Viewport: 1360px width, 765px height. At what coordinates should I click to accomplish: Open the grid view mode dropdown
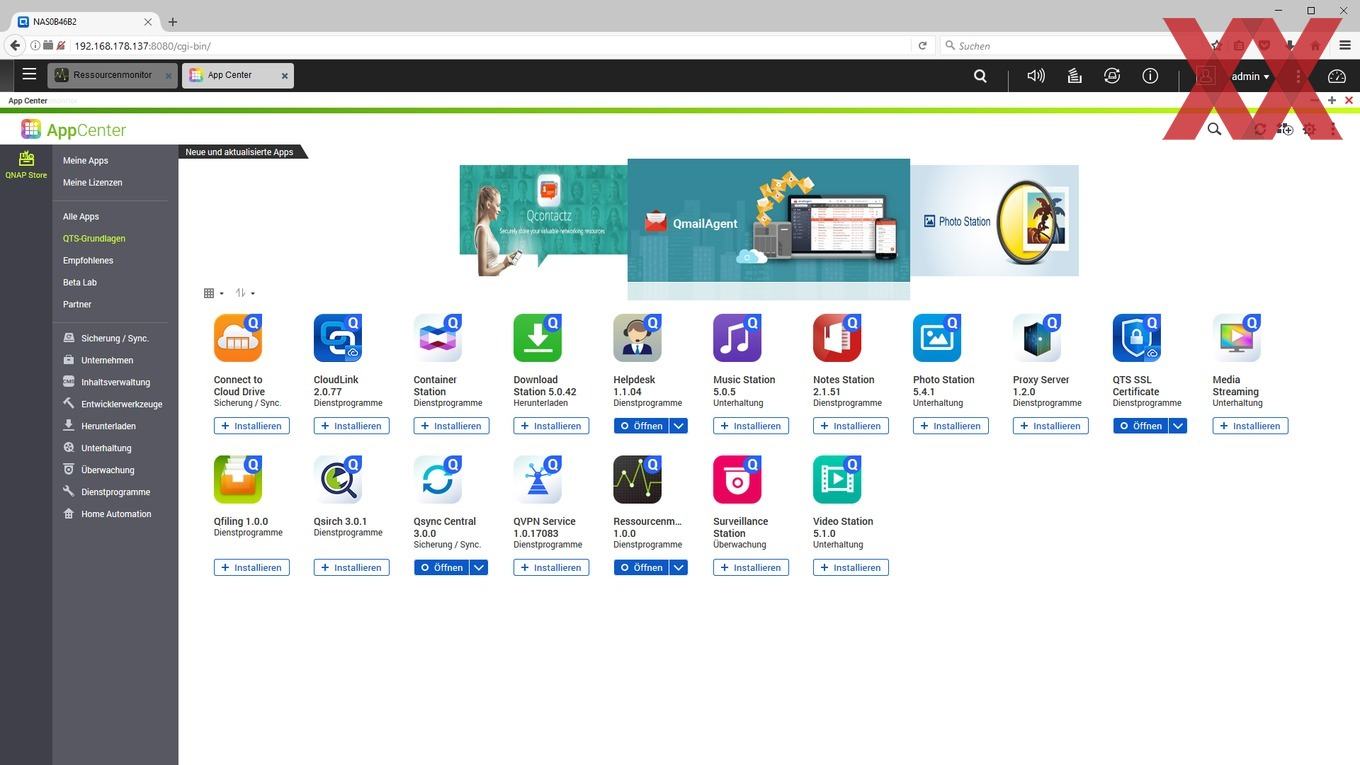[x=213, y=293]
